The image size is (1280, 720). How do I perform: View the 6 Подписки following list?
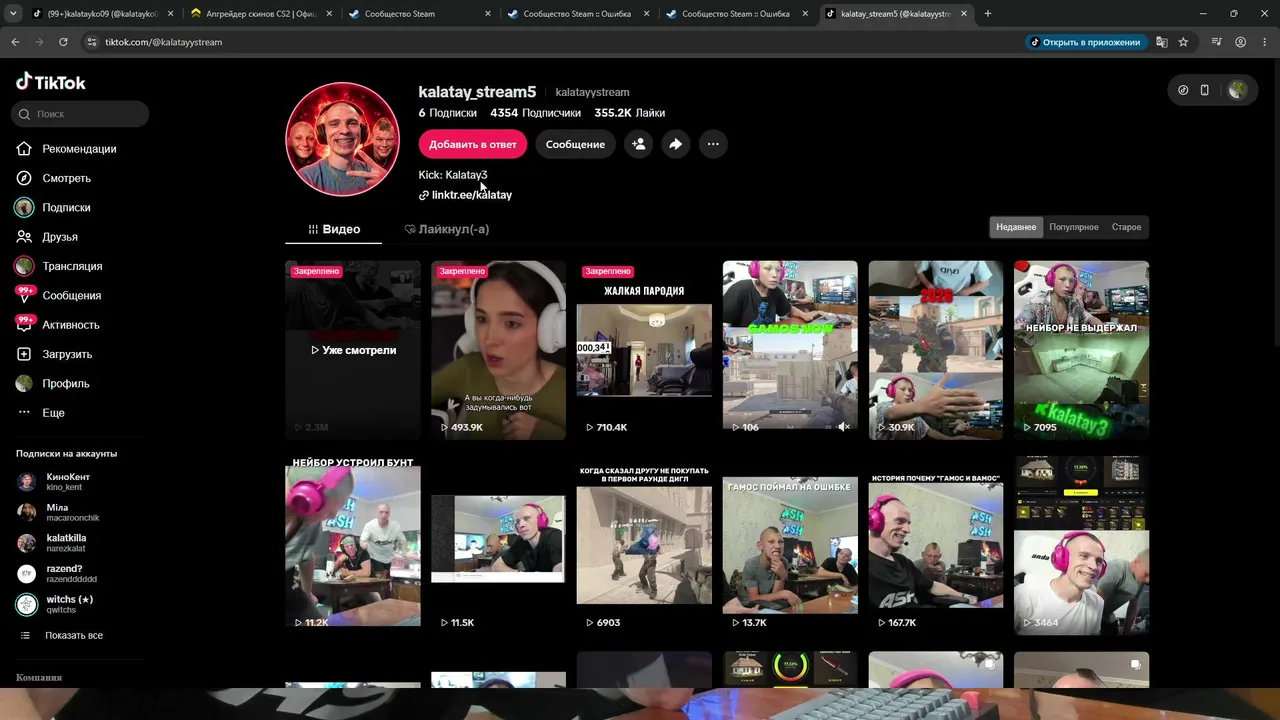point(448,113)
